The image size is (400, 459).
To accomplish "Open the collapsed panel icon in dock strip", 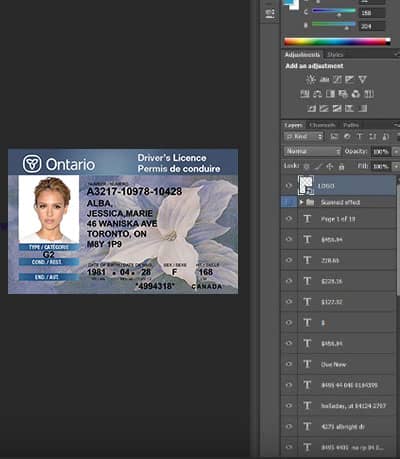I will click(x=270, y=13).
